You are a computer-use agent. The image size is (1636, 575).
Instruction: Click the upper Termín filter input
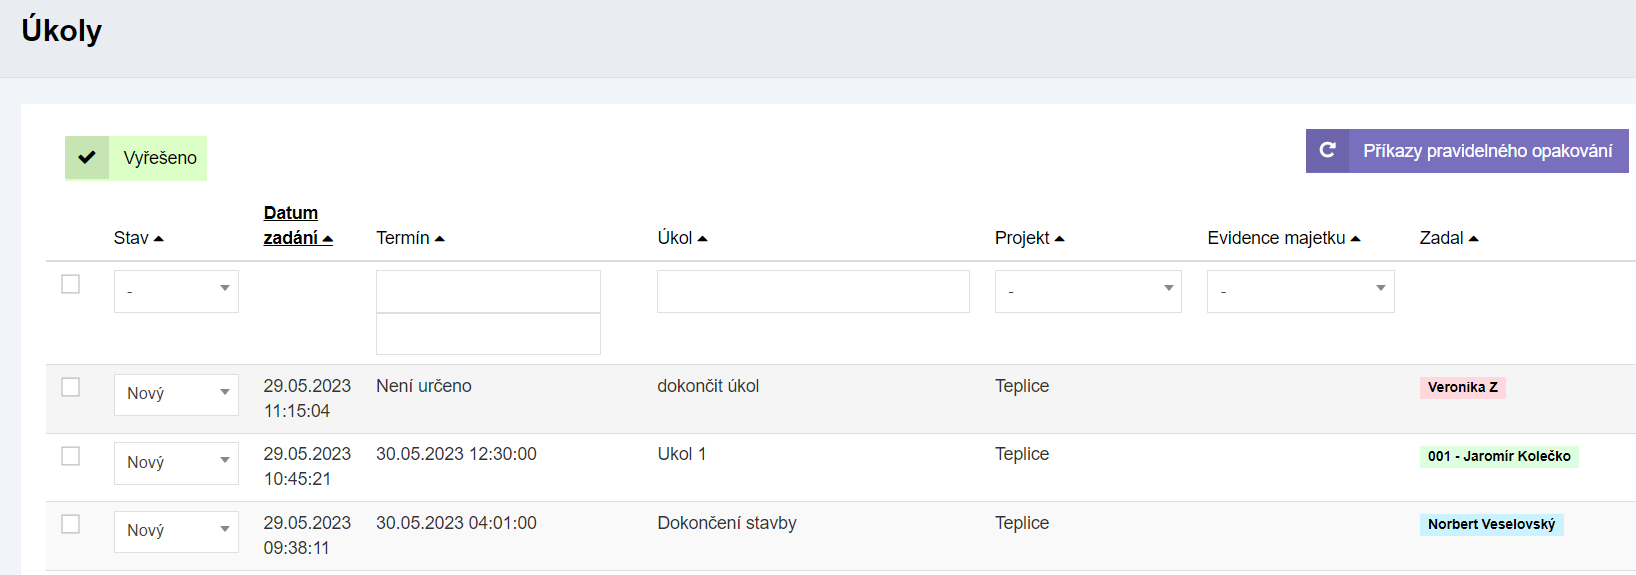(488, 291)
